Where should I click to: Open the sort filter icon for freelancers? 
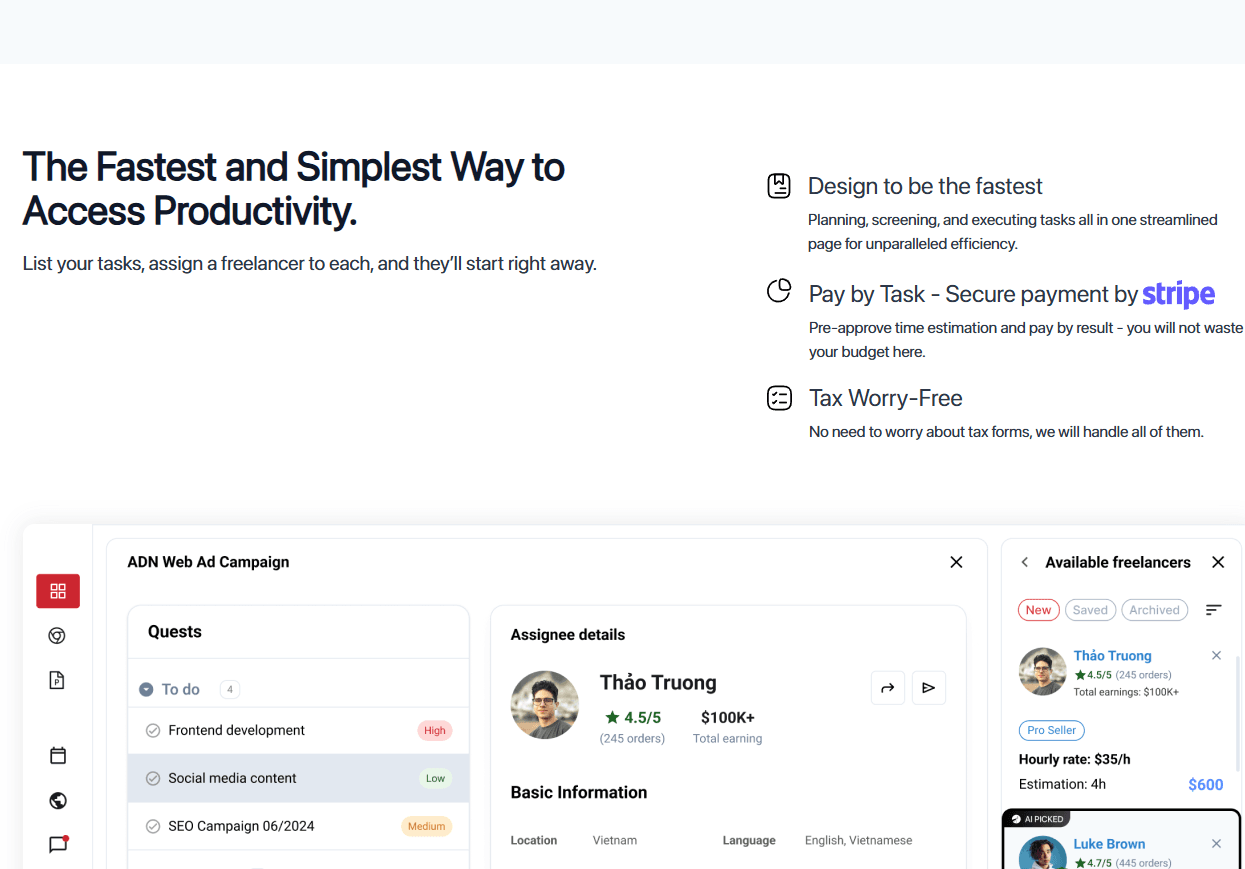[x=1213, y=610]
